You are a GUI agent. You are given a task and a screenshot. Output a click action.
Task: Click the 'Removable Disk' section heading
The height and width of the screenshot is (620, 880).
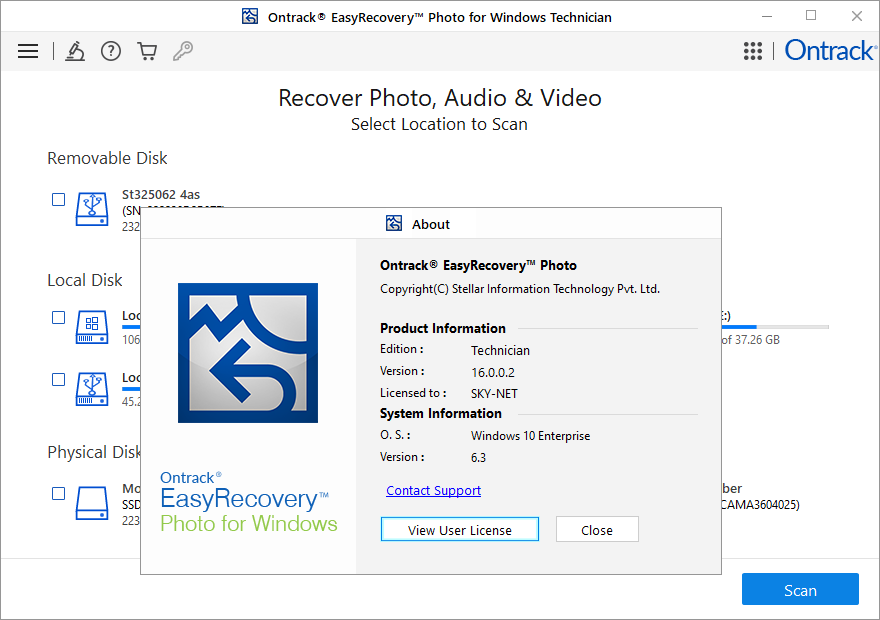pyautogui.click(x=107, y=158)
